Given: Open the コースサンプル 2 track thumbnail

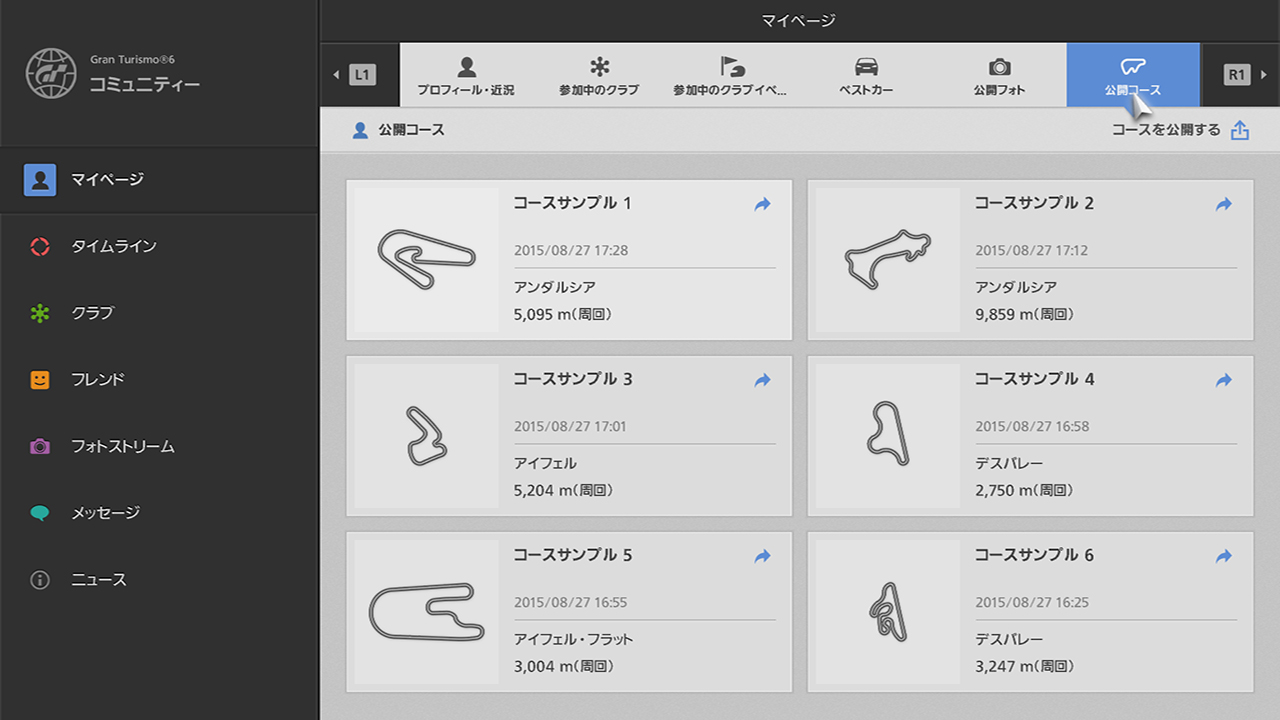Looking at the screenshot, I should point(887,260).
